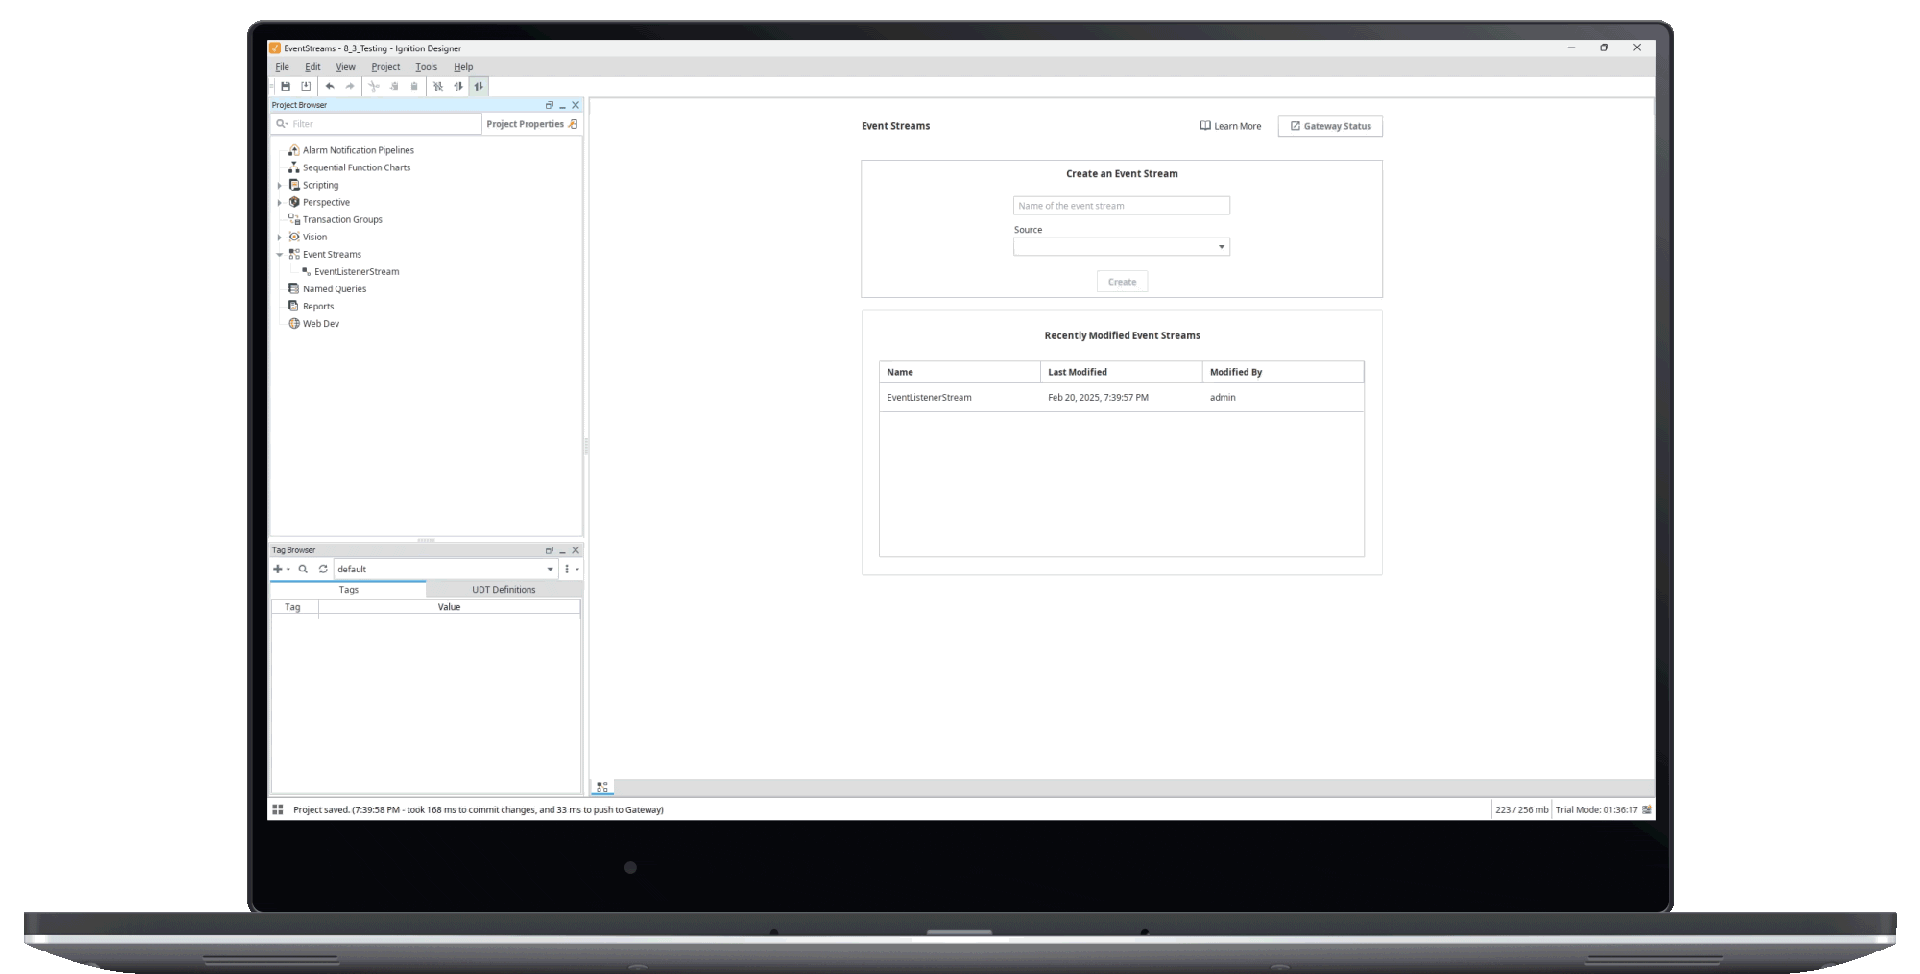Click the magnifier search icon in Tag Browser
This screenshot has height=974, width=1920.
pyautogui.click(x=303, y=569)
